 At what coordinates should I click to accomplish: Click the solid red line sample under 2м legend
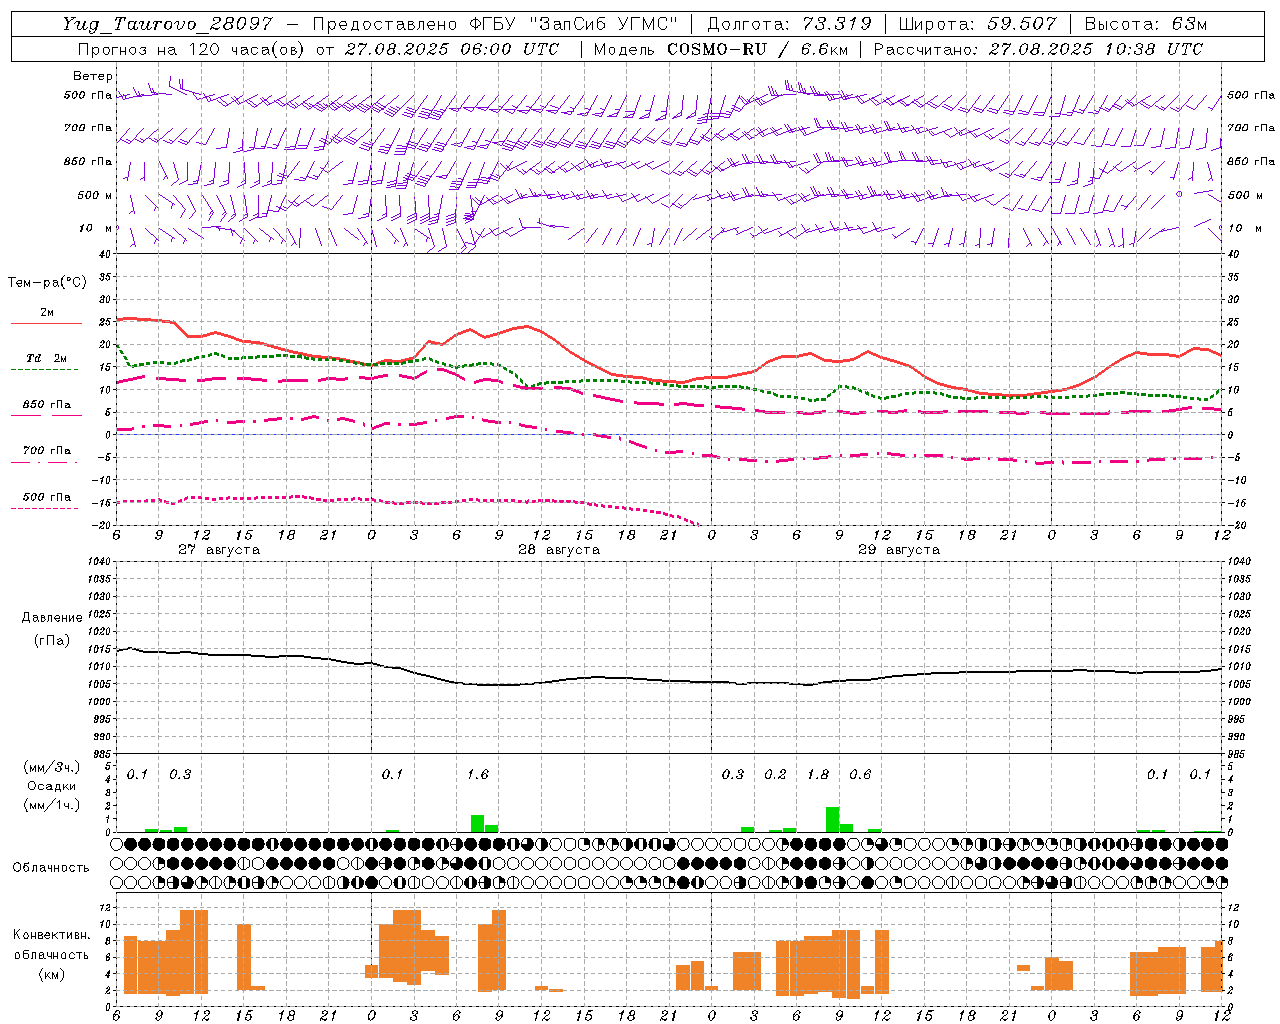point(46,324)
